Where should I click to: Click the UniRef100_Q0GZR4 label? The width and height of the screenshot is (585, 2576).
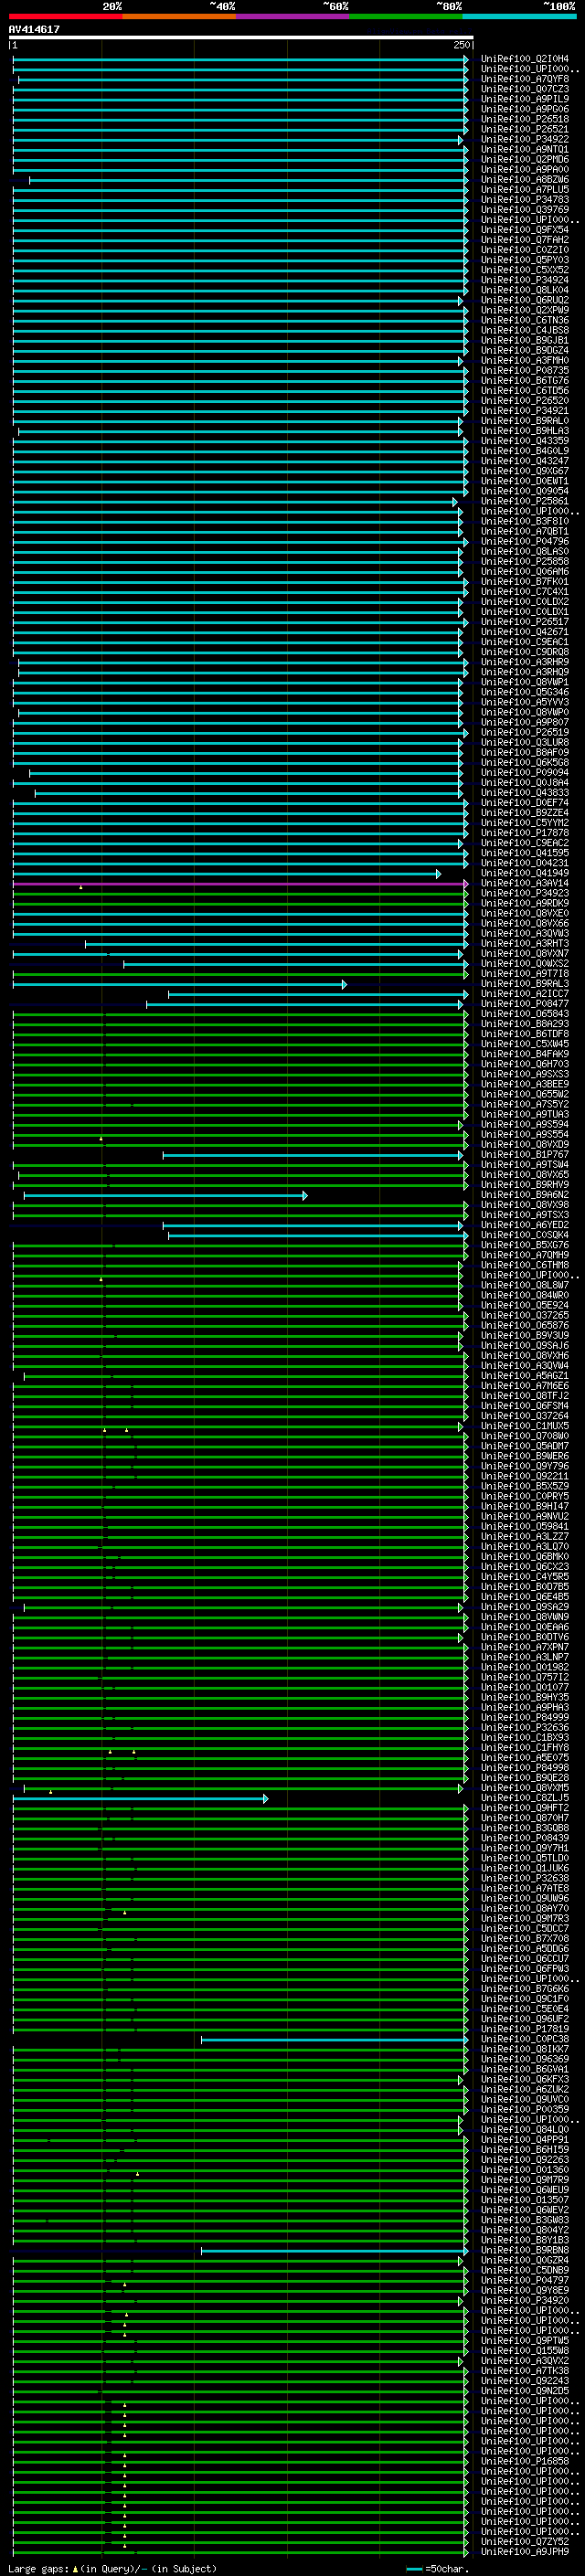tap(525, 2260)
